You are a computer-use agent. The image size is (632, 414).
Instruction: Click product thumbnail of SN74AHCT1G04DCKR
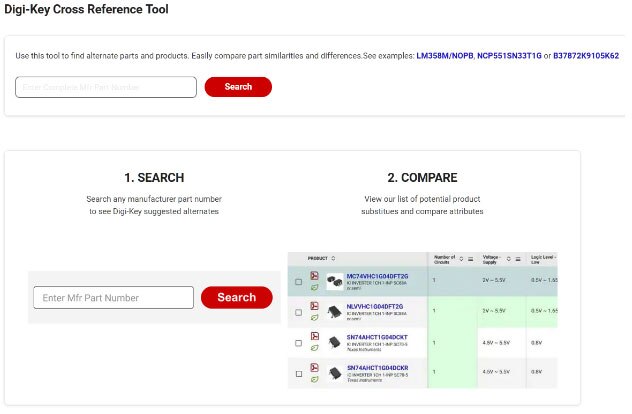(335, 373)
